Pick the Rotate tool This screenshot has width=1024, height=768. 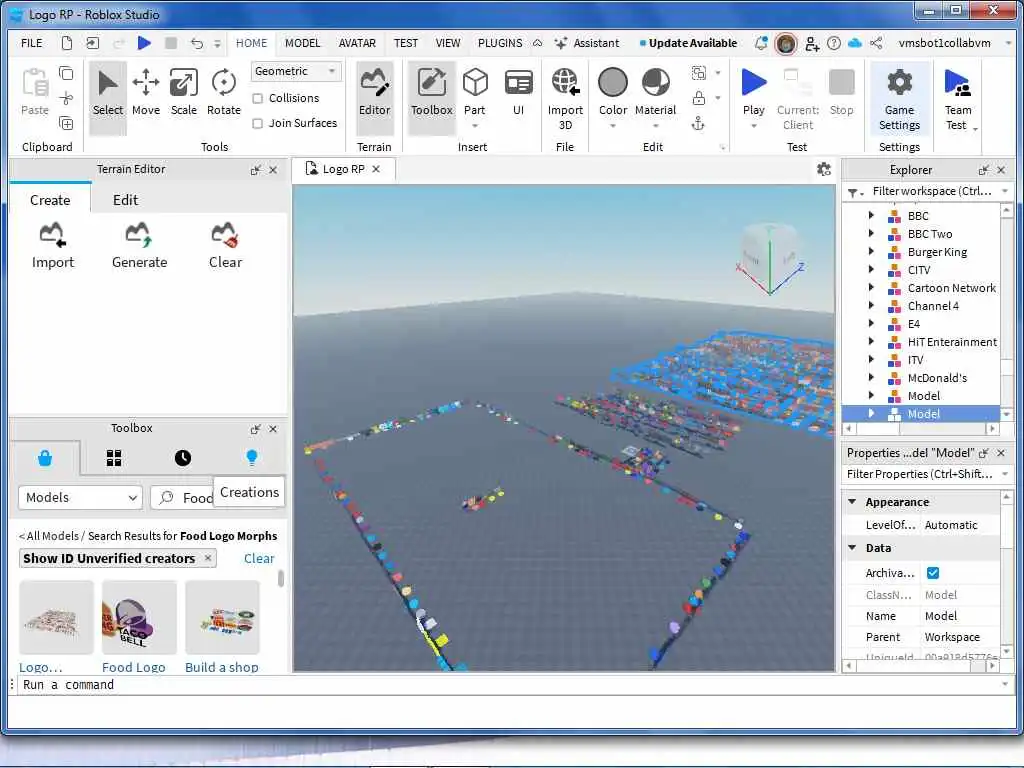[x=223, y=93]
